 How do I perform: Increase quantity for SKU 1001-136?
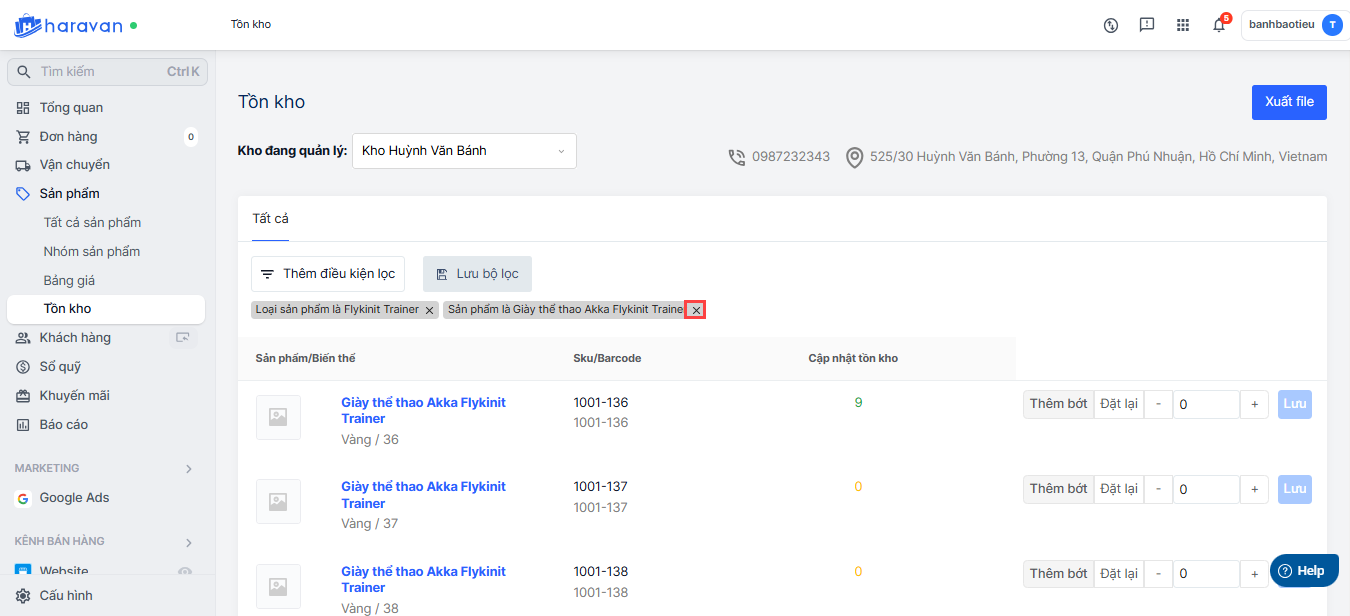click(x=1254, y=404)
